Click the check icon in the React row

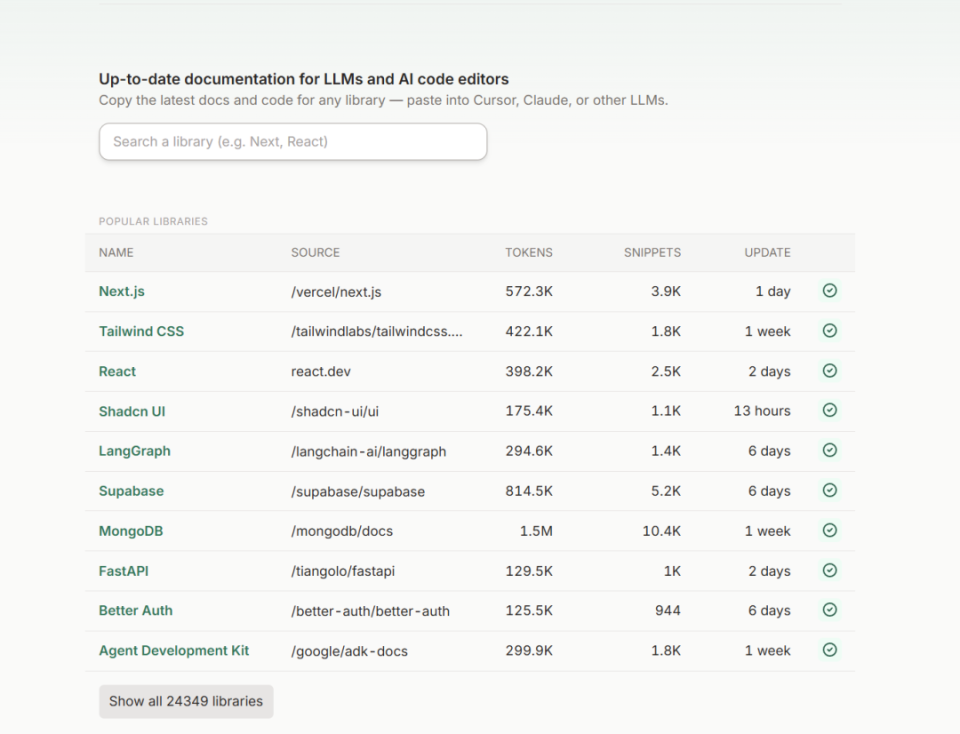[830, 371]
